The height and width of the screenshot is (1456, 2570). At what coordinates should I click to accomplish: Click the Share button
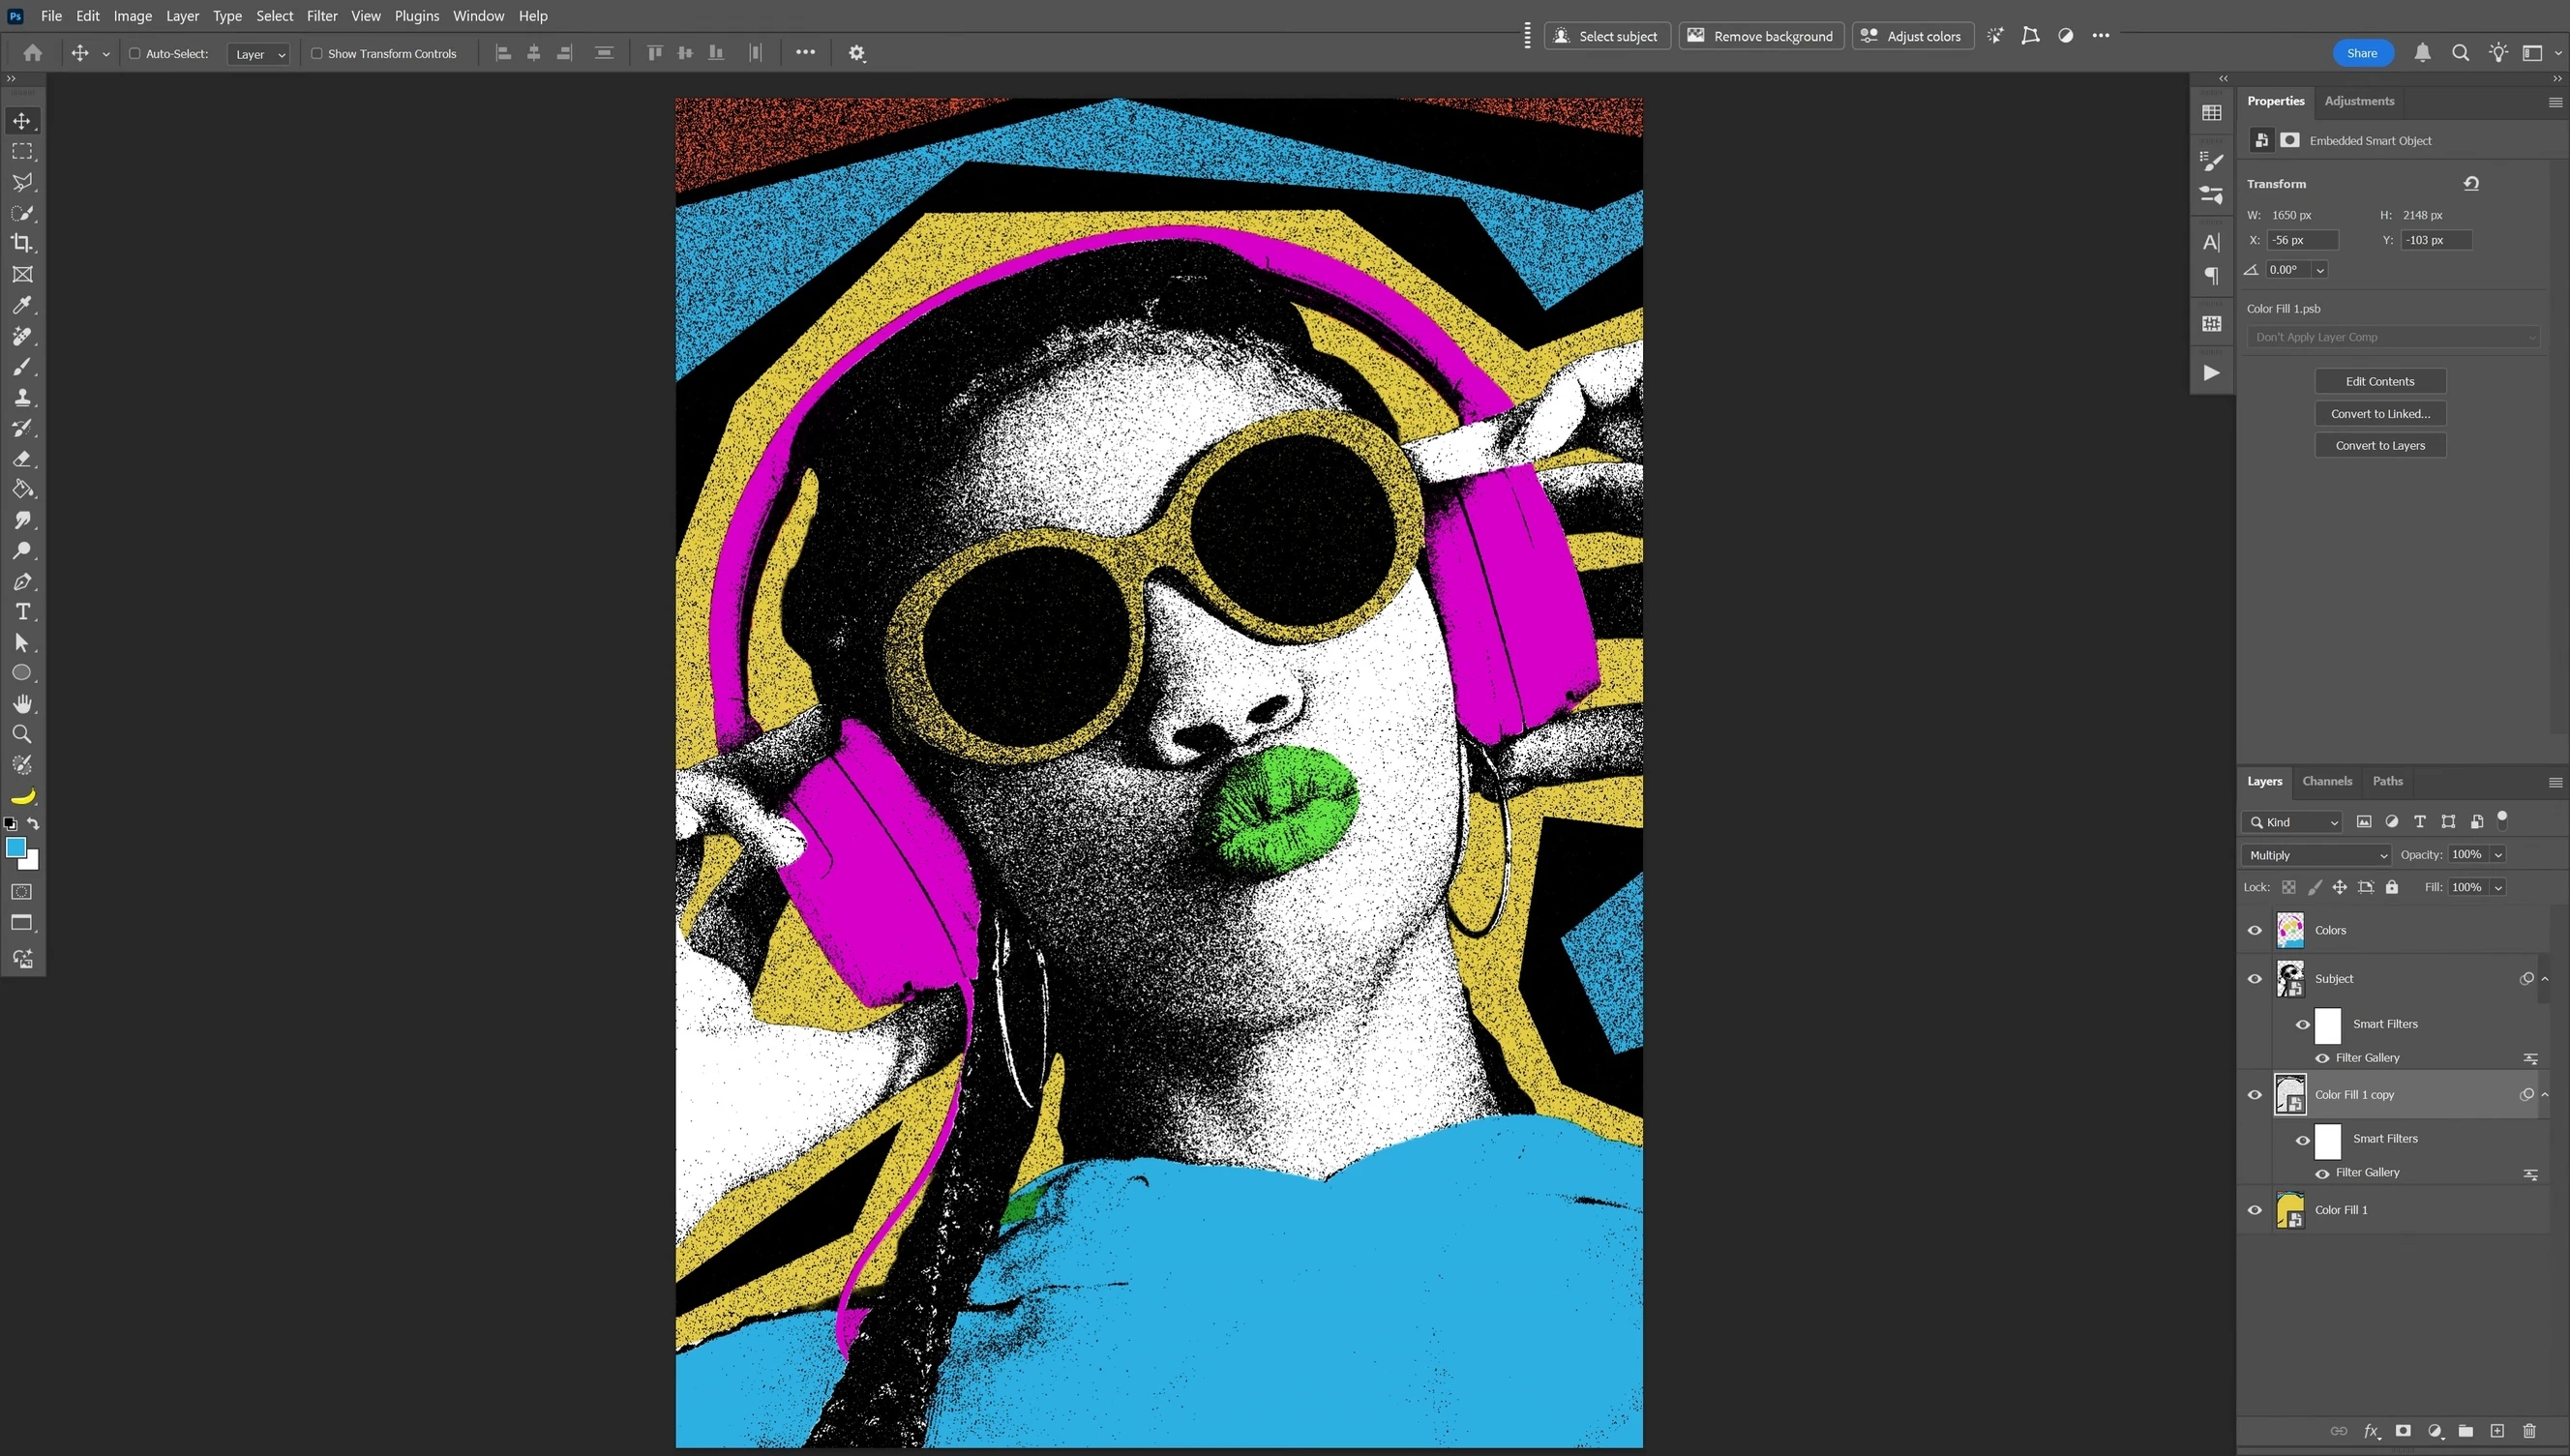(2362, 53)
